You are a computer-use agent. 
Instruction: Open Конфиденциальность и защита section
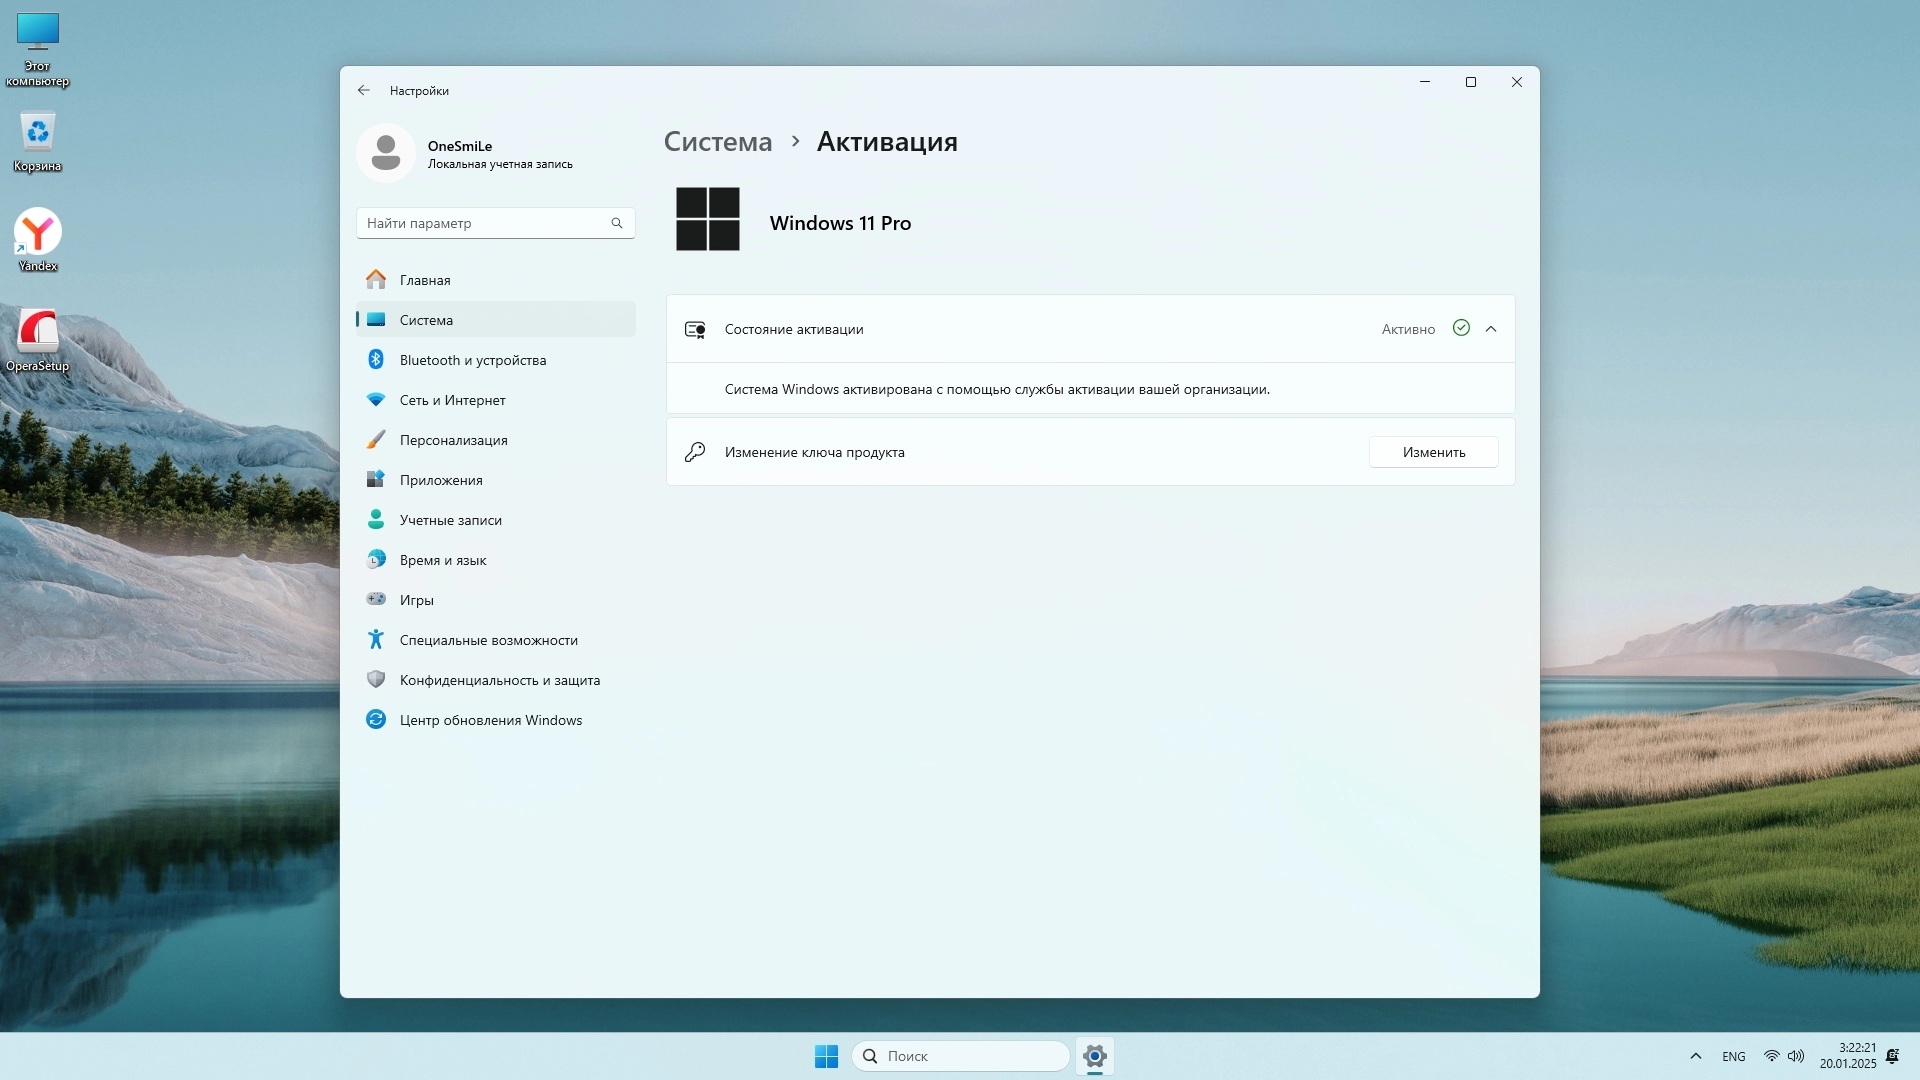499,680
